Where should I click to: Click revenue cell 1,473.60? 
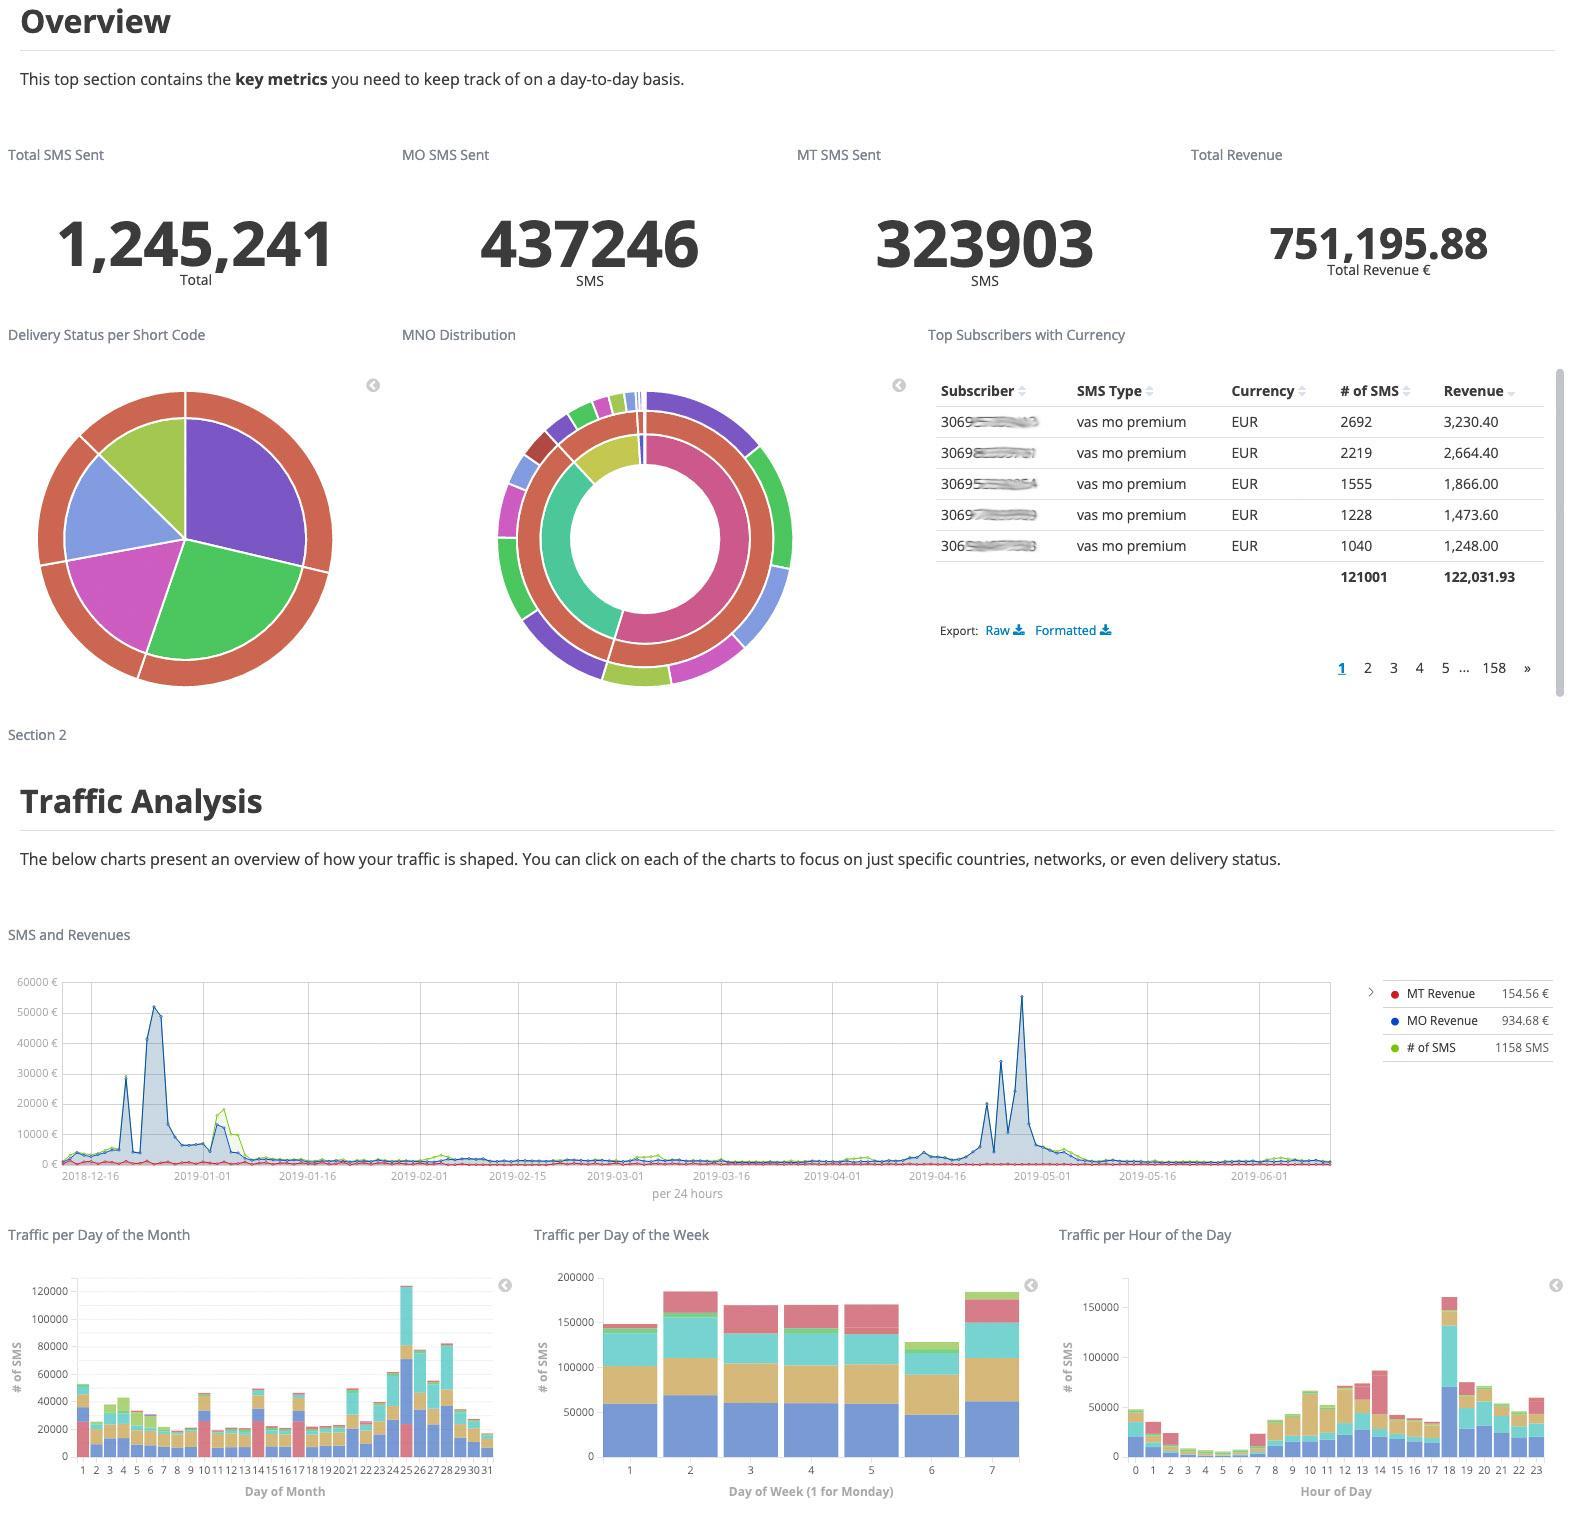click(x=1470, y=515)
